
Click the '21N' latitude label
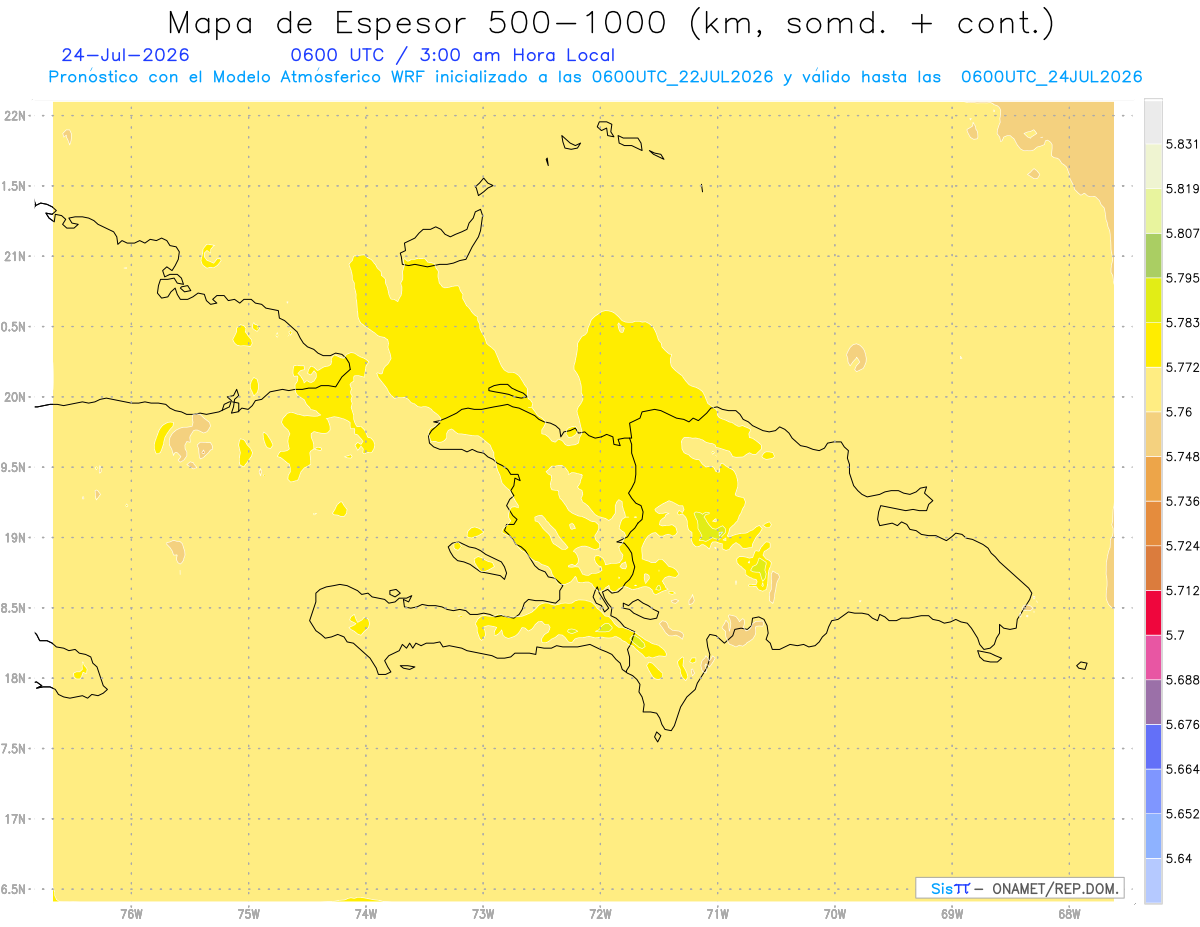click(x=15, y=257)
